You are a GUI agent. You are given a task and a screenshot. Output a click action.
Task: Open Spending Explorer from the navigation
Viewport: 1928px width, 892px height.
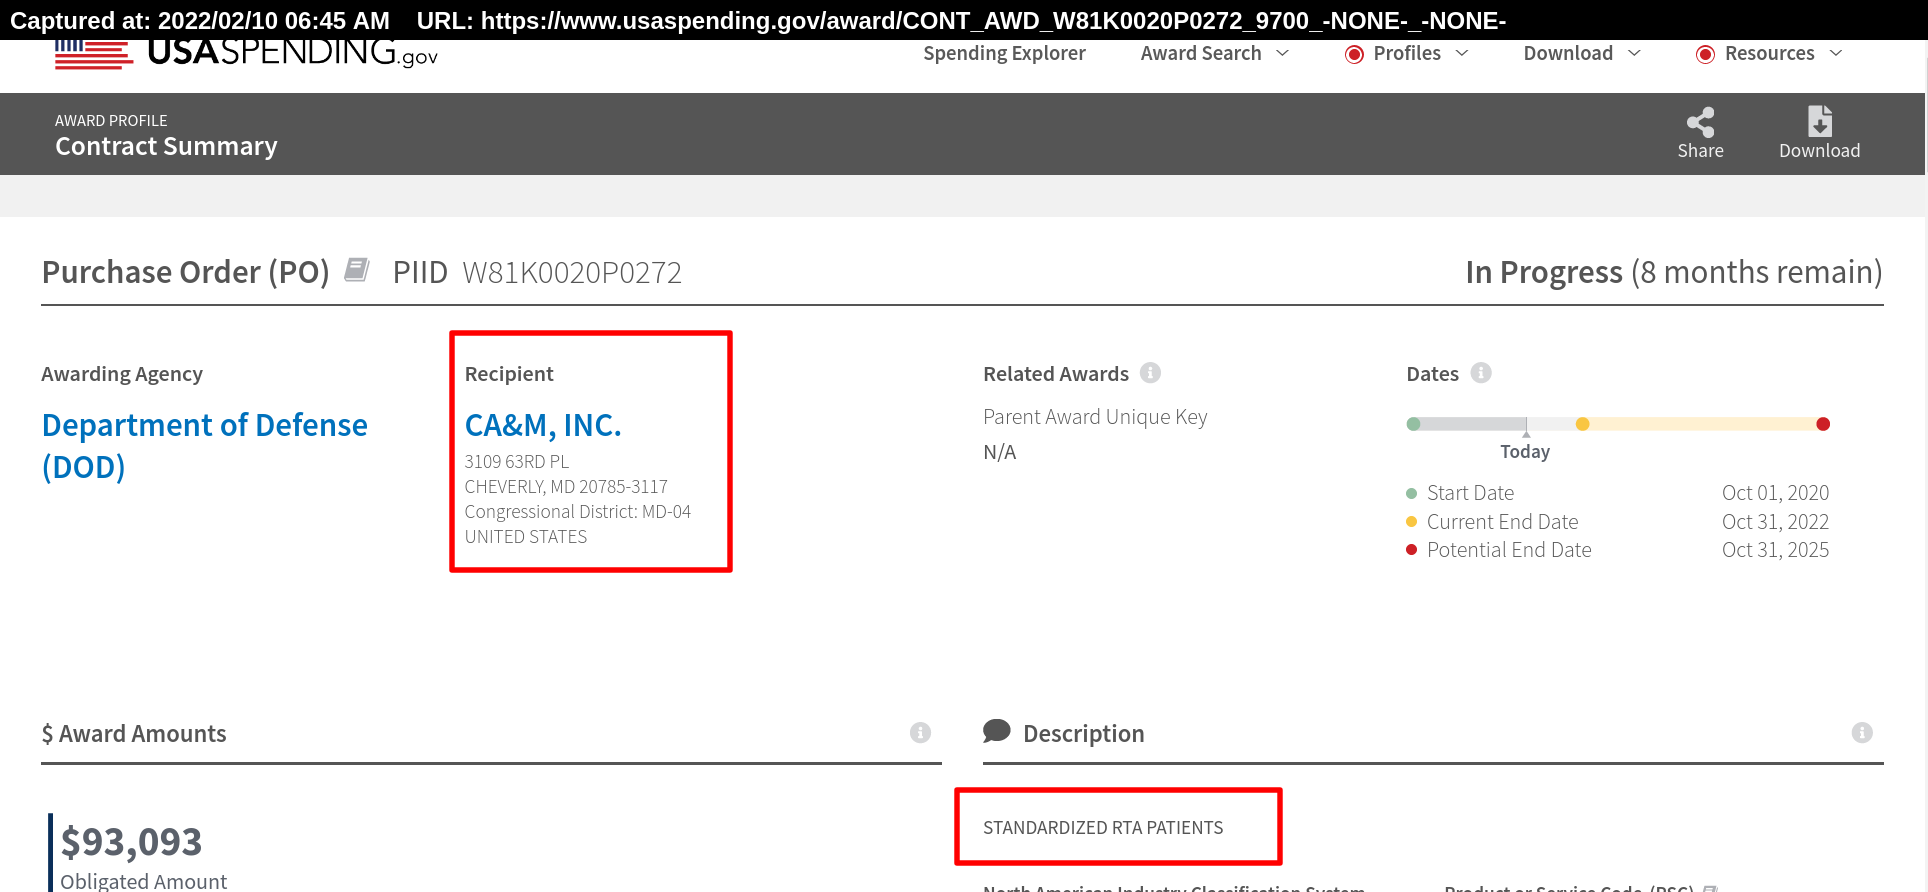(x=1004, y=53)
